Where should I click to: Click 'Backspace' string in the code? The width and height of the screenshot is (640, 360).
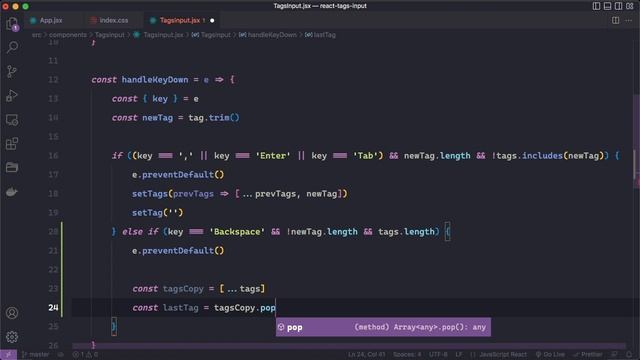237,232
